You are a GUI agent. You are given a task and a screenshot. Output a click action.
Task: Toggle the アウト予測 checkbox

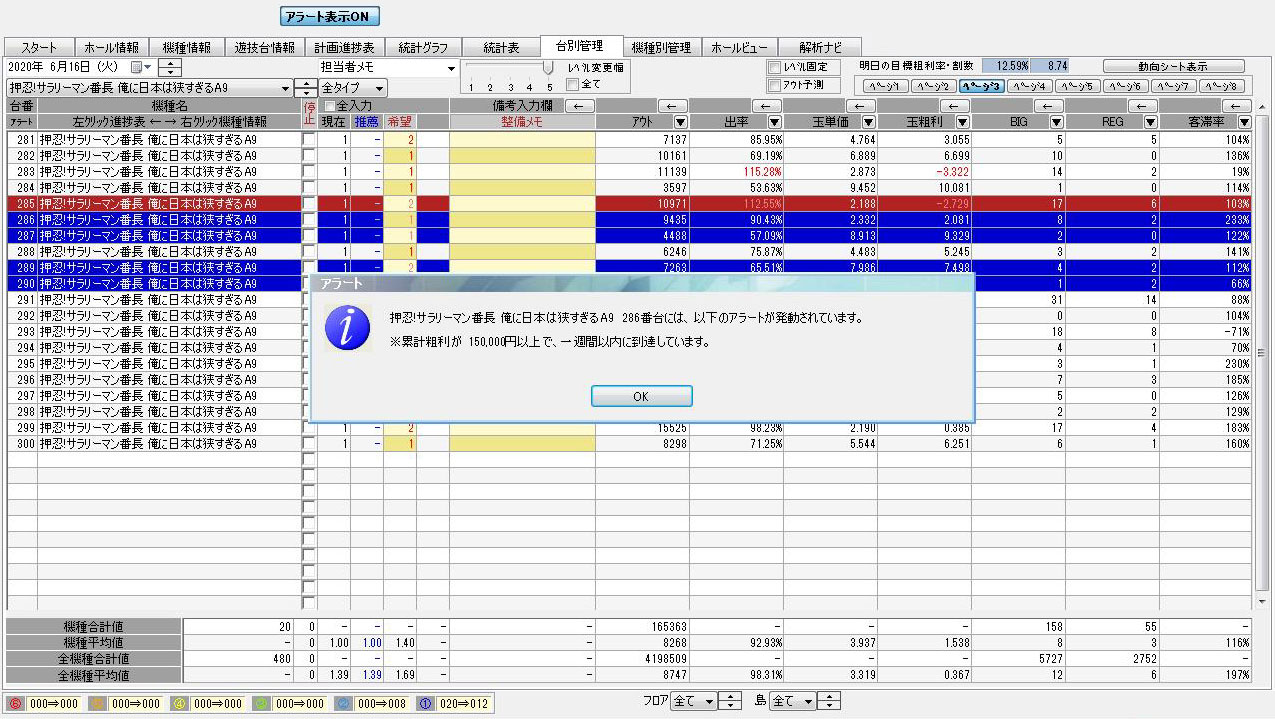coord(774,85)
